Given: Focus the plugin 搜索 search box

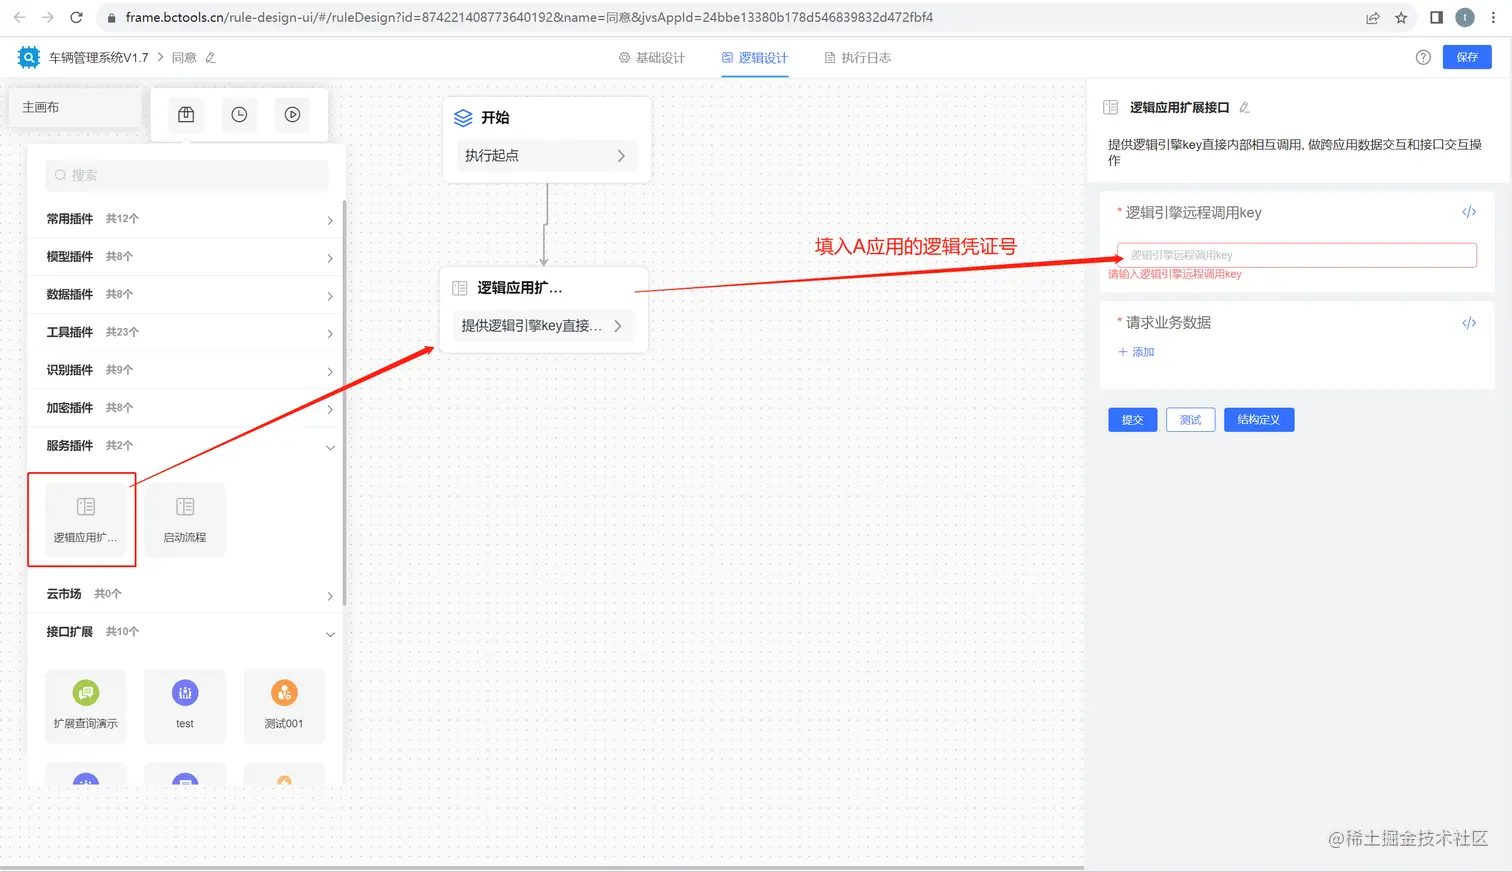Looking at the screenshot, I should [187, 175].
